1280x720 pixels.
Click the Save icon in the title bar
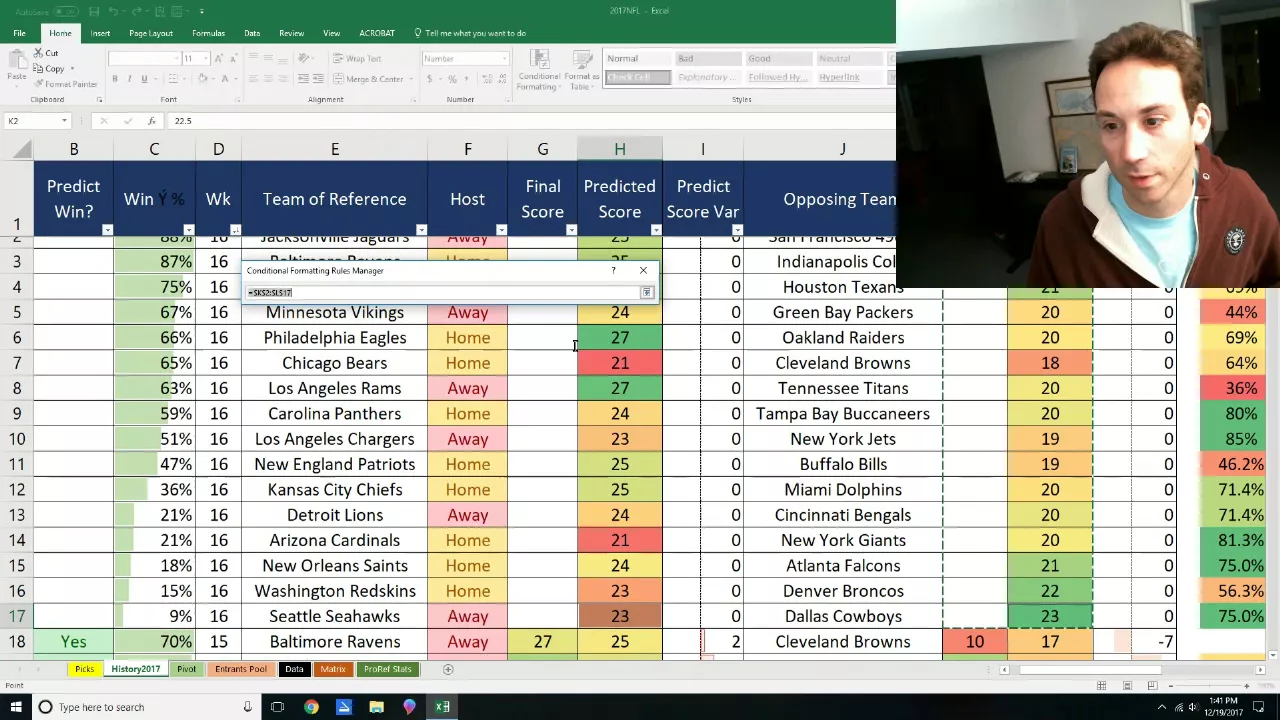point(93,12)
